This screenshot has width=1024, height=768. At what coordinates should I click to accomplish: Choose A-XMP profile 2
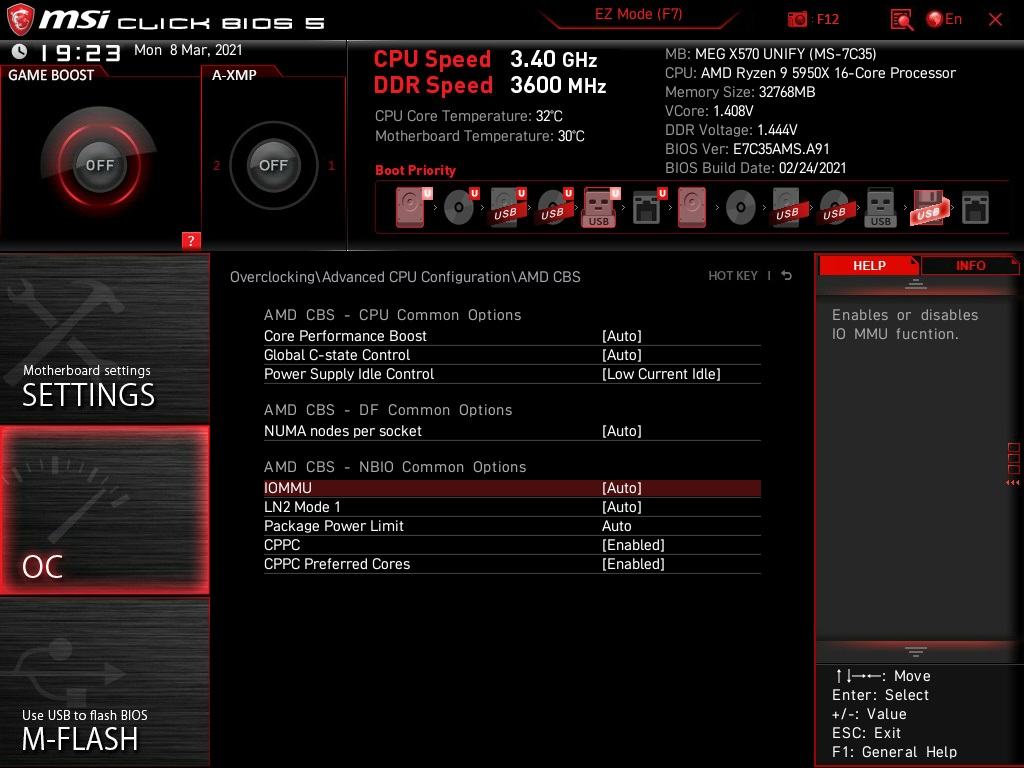[x=216, y=165]
